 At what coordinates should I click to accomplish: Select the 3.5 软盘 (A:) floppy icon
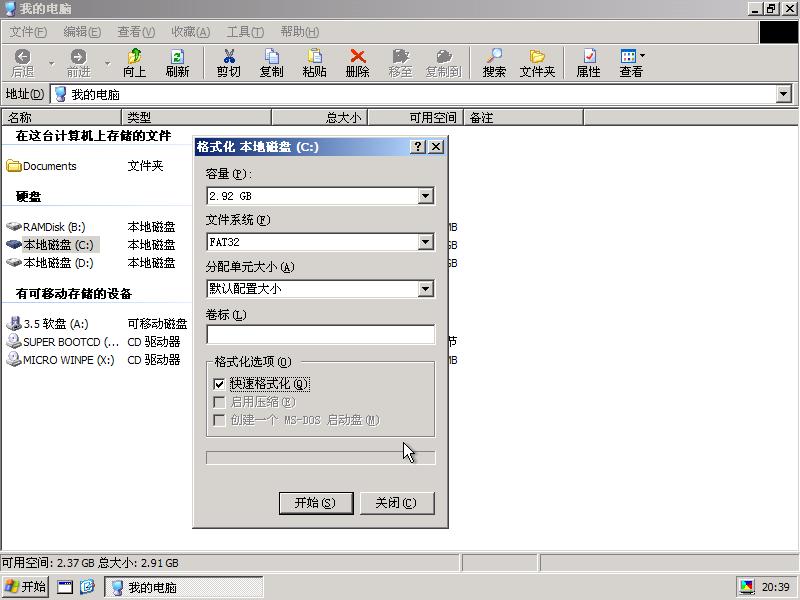14,323
